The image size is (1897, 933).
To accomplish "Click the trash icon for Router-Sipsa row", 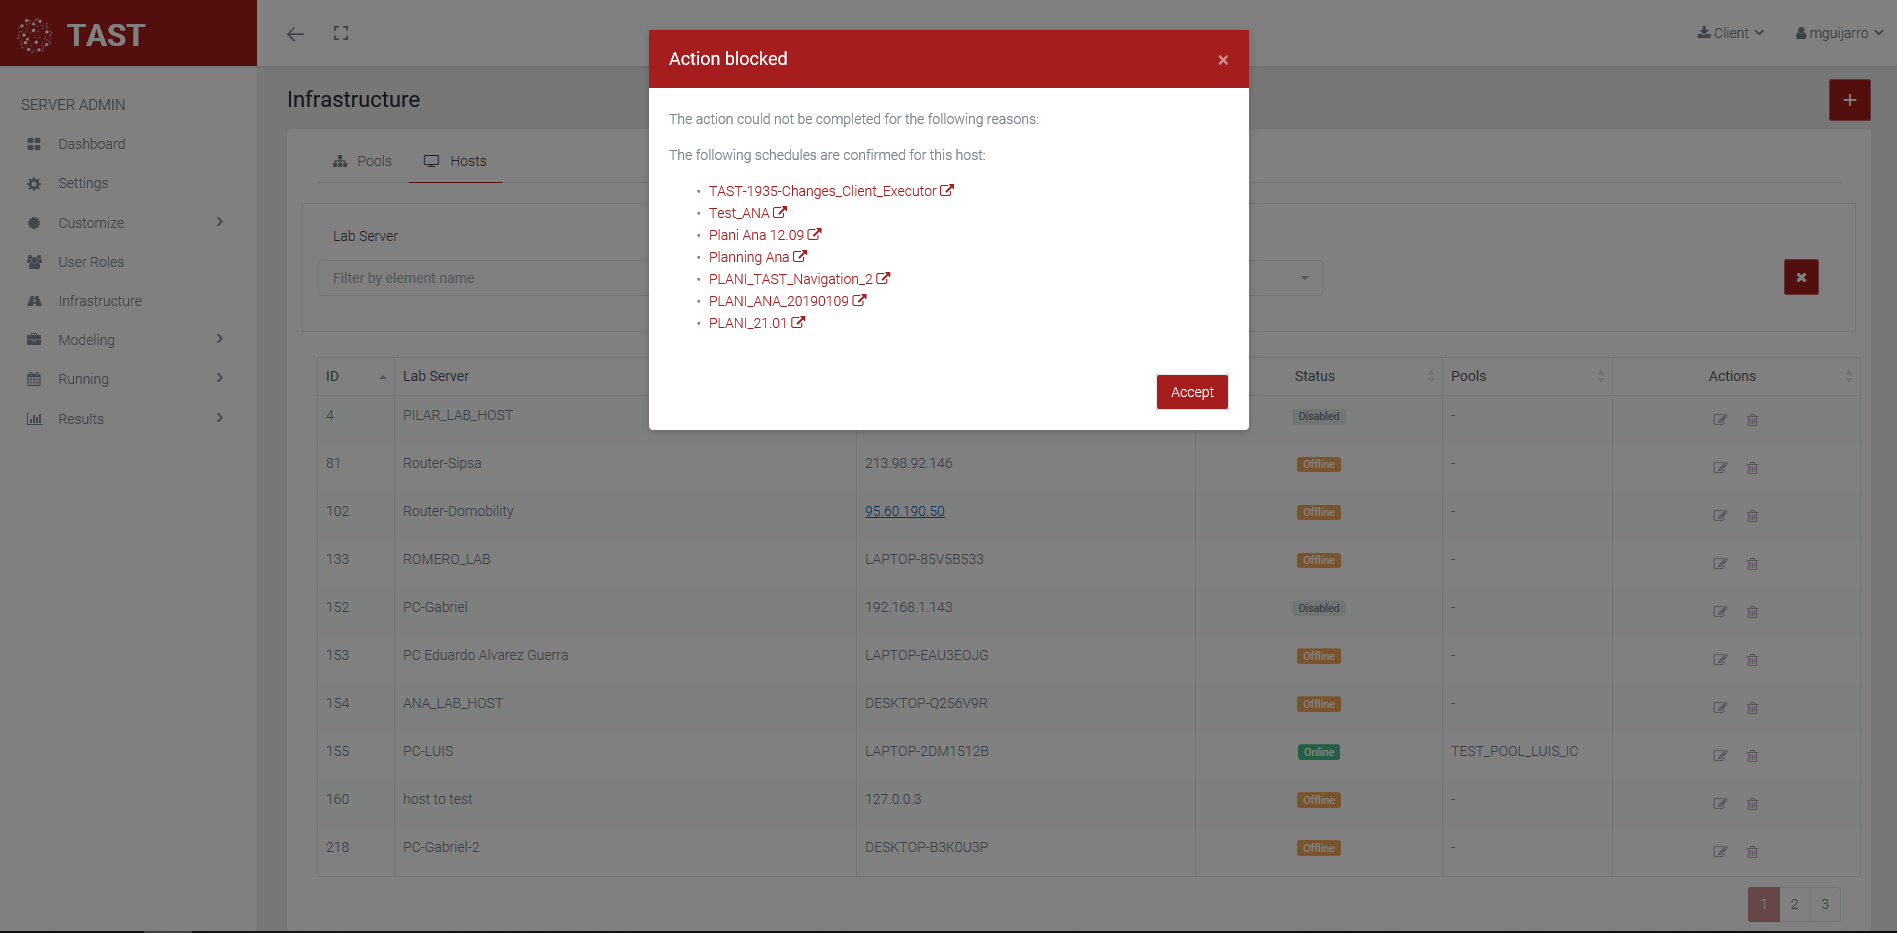I will coord(1752,468).
